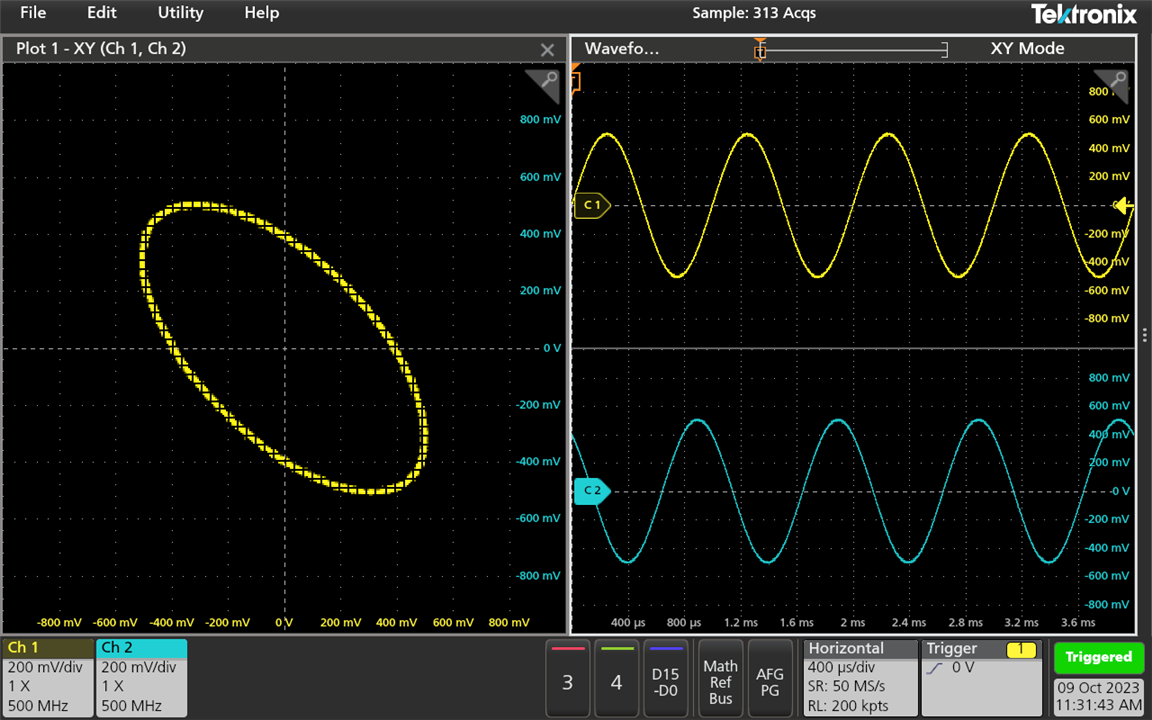Click the date and time badge
This screenshot has height=720, width=1152.
click(1098, 696)
